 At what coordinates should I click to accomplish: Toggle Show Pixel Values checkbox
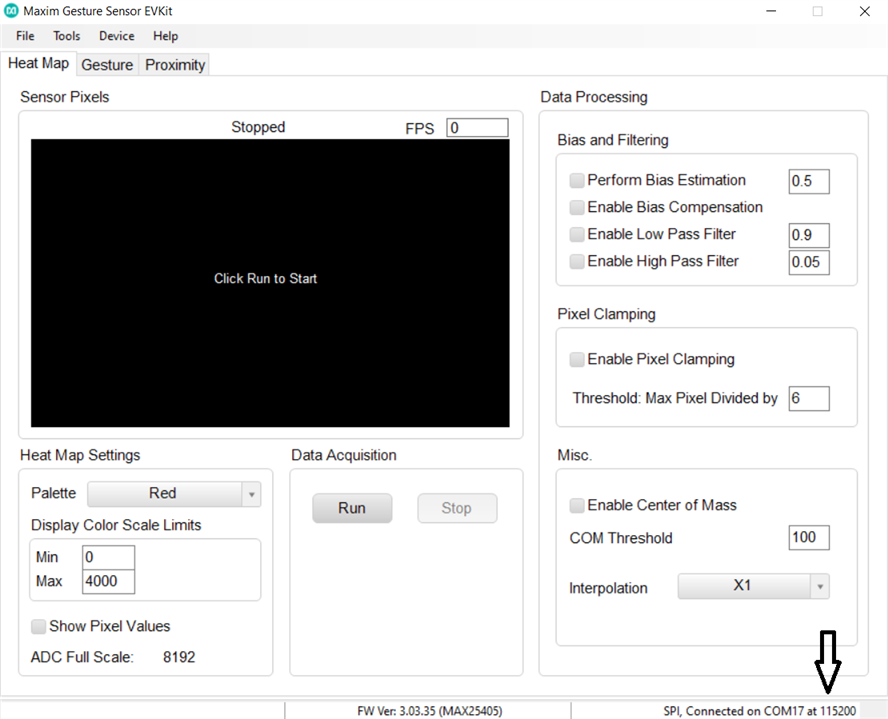click(x=39, y=627)
